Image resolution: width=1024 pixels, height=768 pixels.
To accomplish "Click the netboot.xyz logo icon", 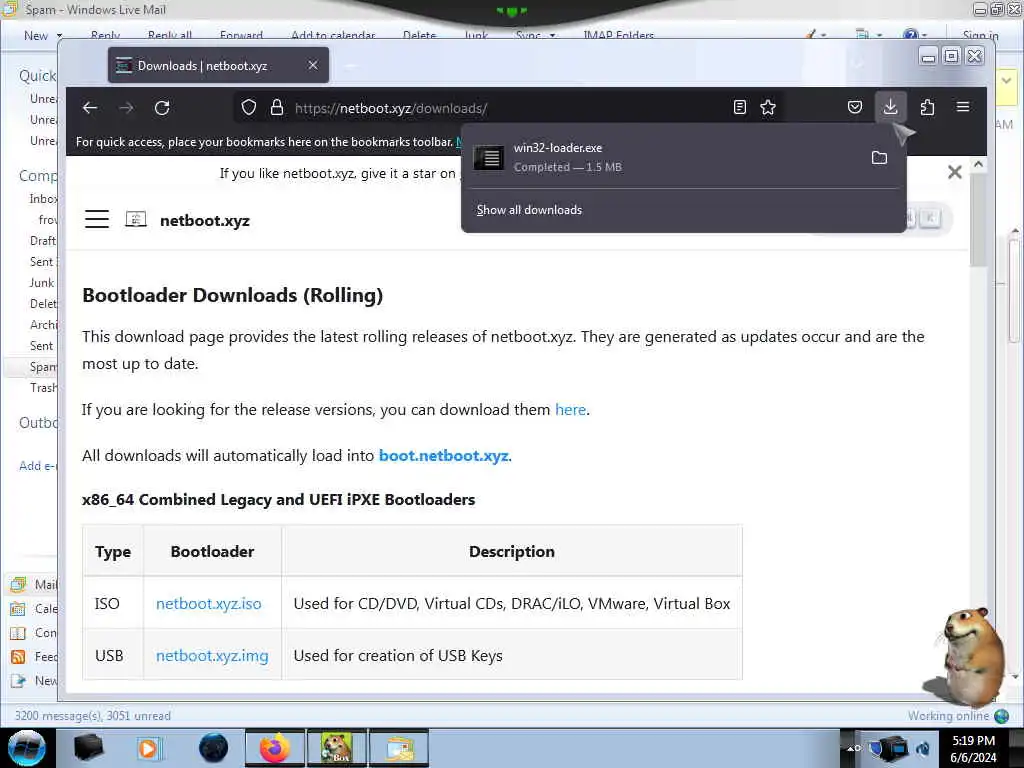I will (136, 219).
